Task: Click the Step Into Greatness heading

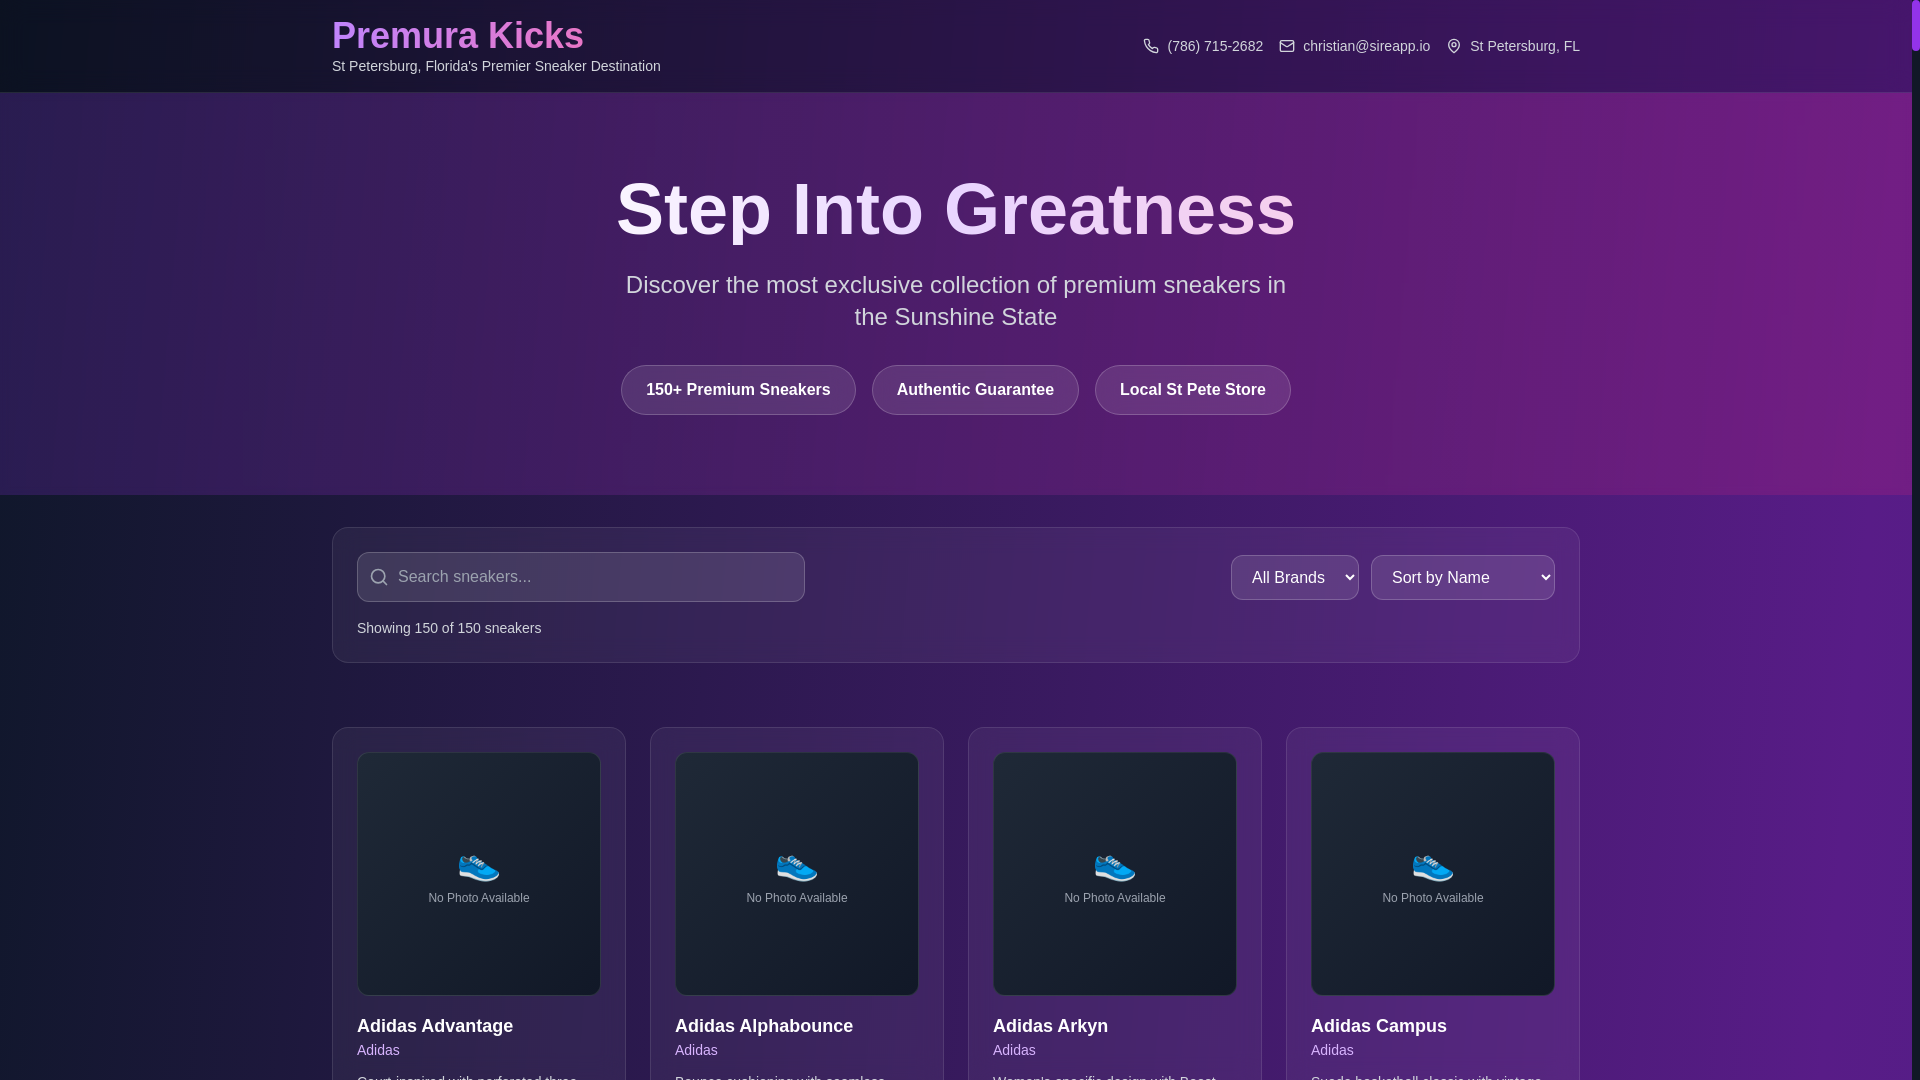Action: [956, 209]
